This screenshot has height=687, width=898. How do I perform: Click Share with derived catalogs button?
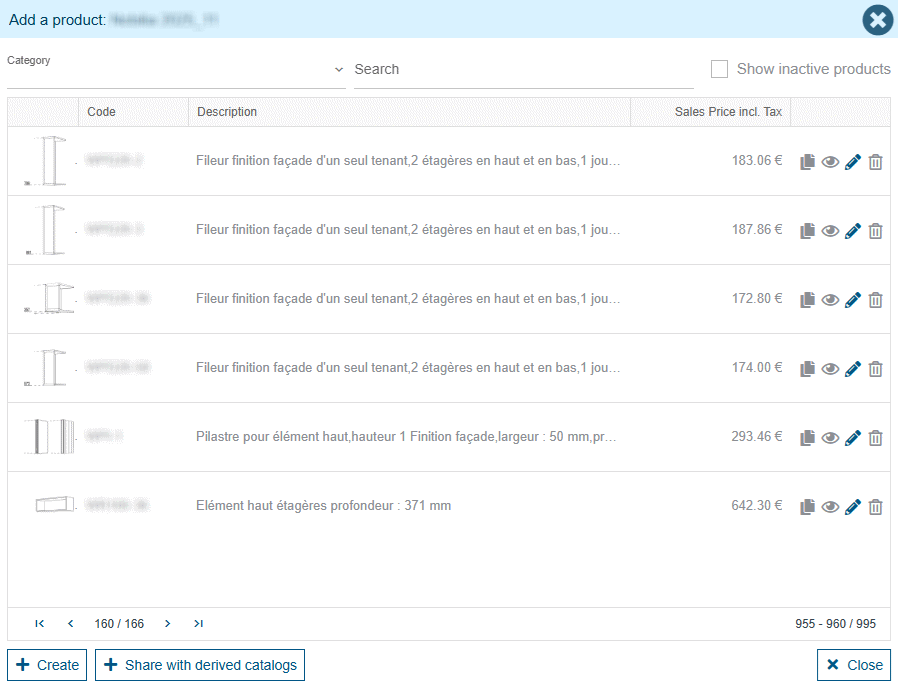coord(200,665)
